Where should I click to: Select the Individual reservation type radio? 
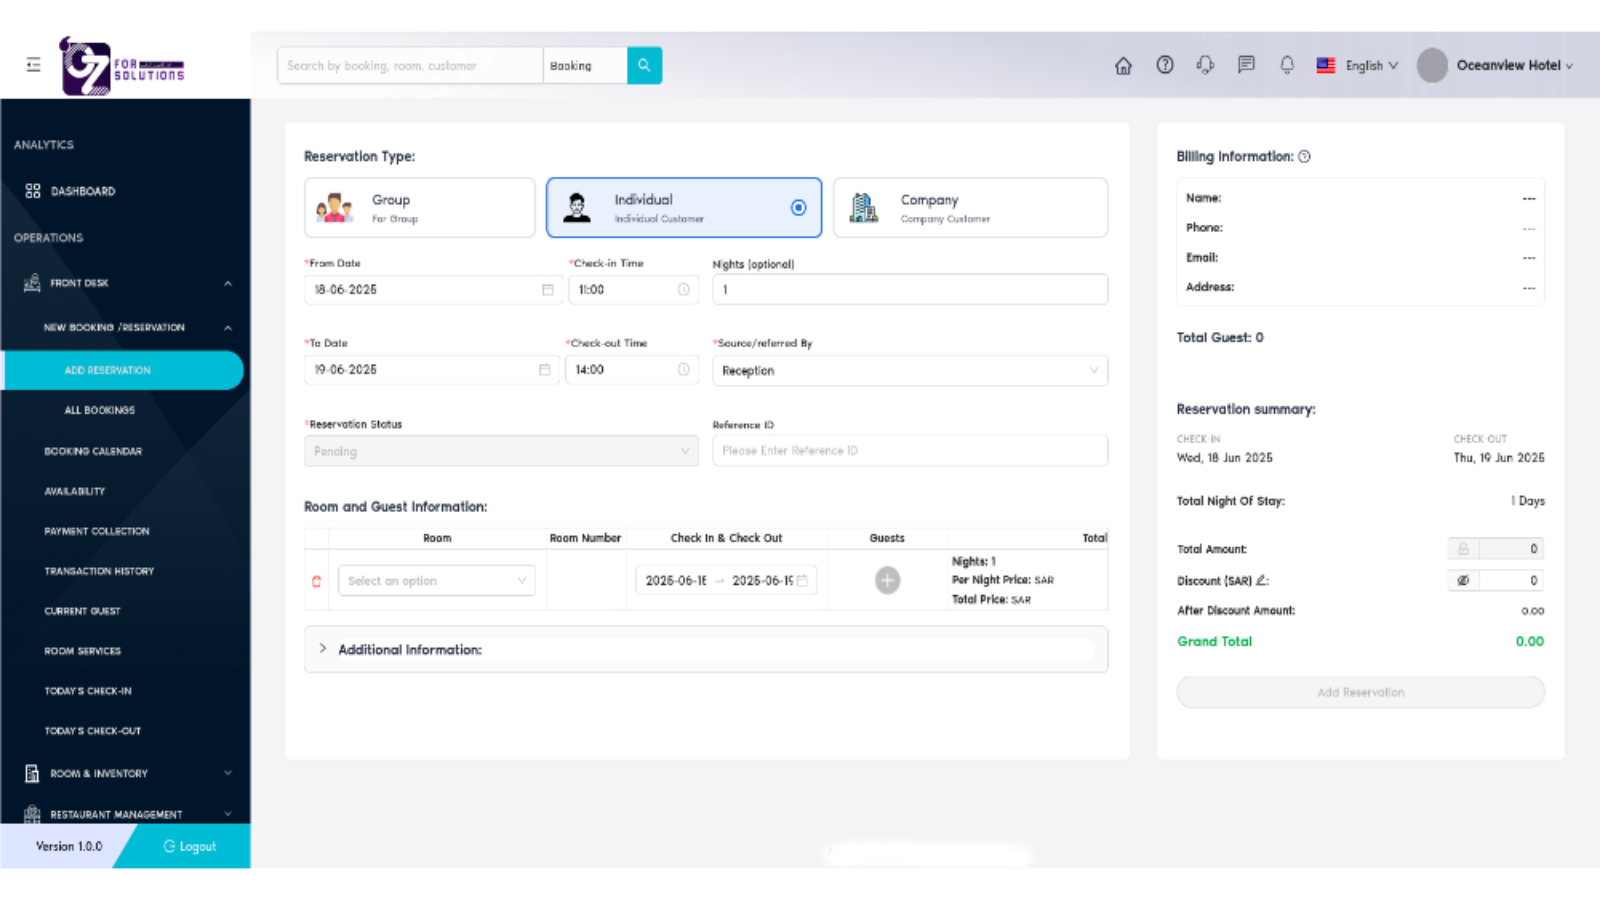798,208
